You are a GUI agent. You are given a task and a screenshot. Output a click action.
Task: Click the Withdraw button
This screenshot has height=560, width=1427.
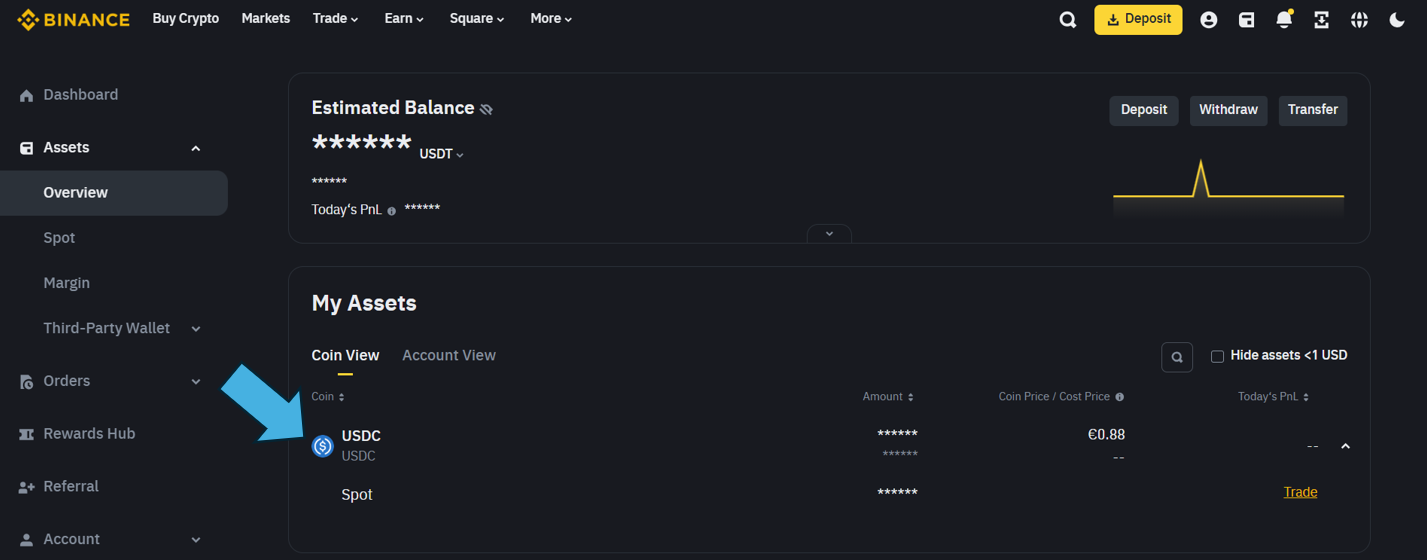pyautogui.click(x=1228, y=110)
